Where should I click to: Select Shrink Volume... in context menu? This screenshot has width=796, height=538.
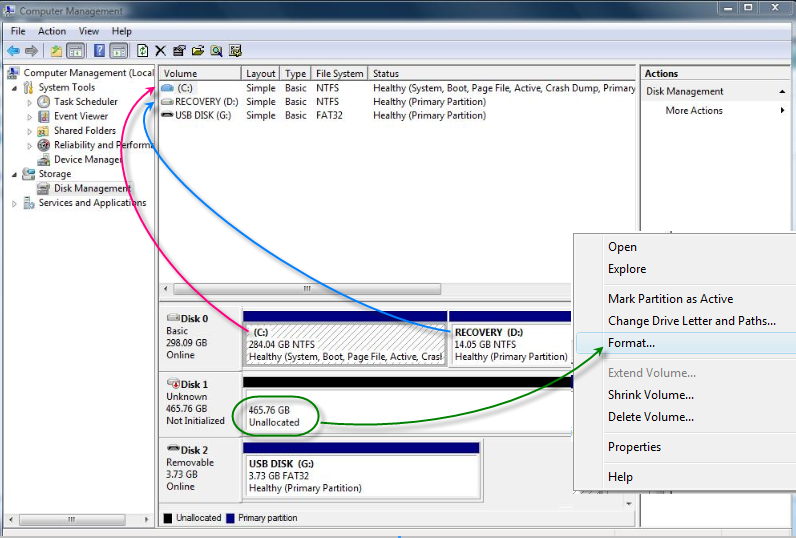[650, 395]
